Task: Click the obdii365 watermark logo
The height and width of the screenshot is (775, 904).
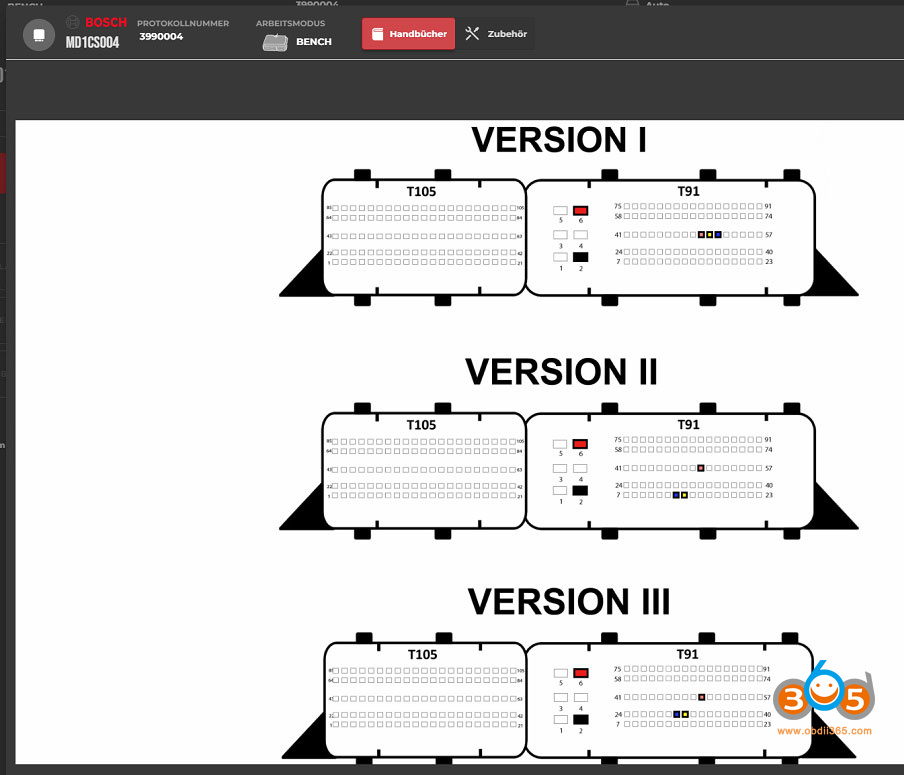Action: point(826,700)
